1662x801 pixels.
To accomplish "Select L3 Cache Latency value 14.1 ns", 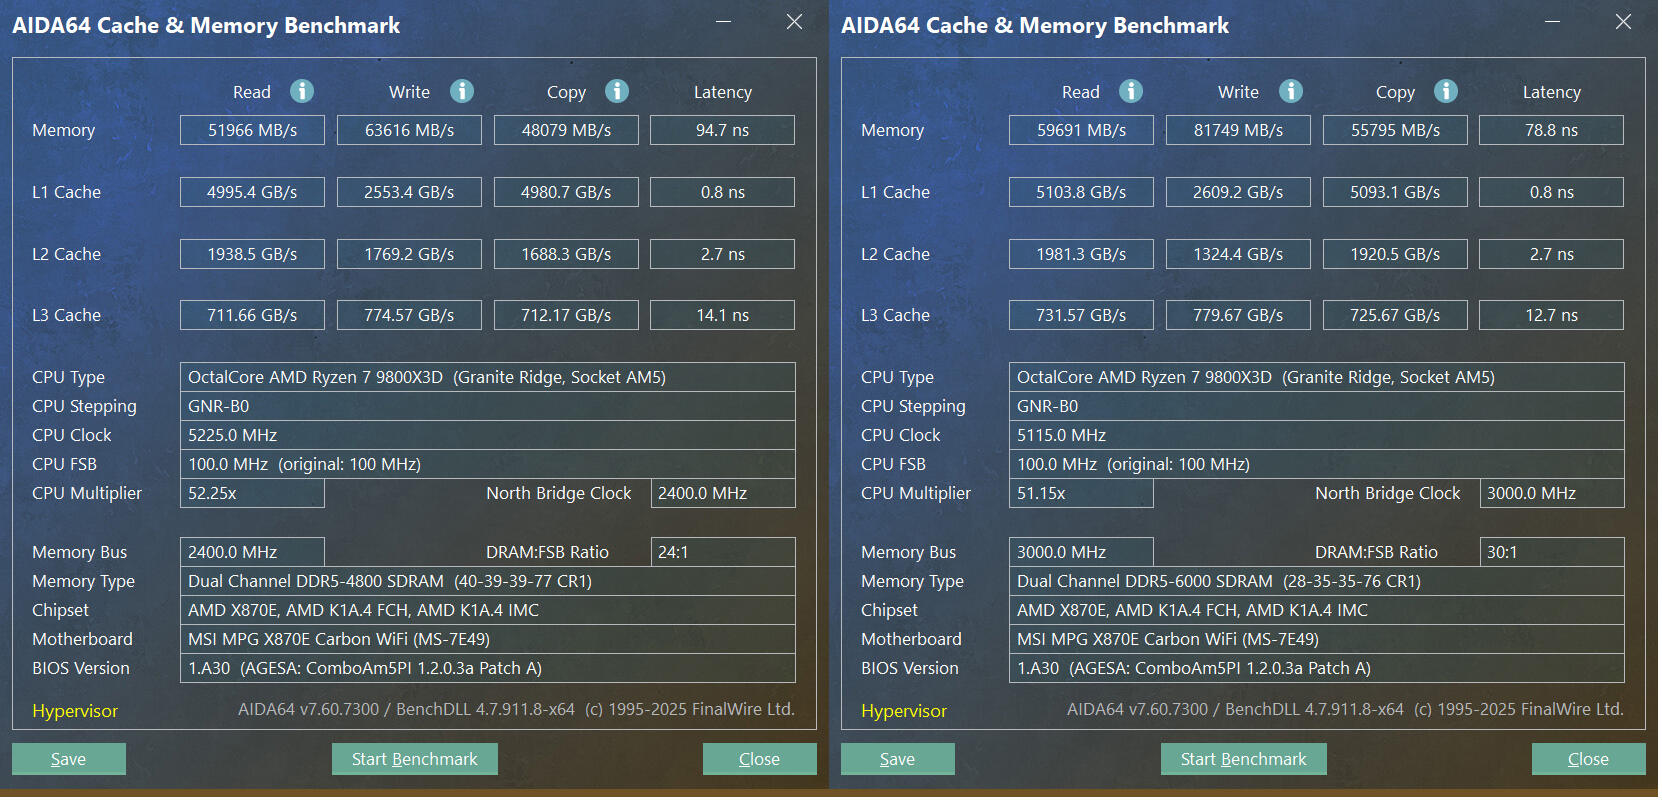I will (723, 315).
